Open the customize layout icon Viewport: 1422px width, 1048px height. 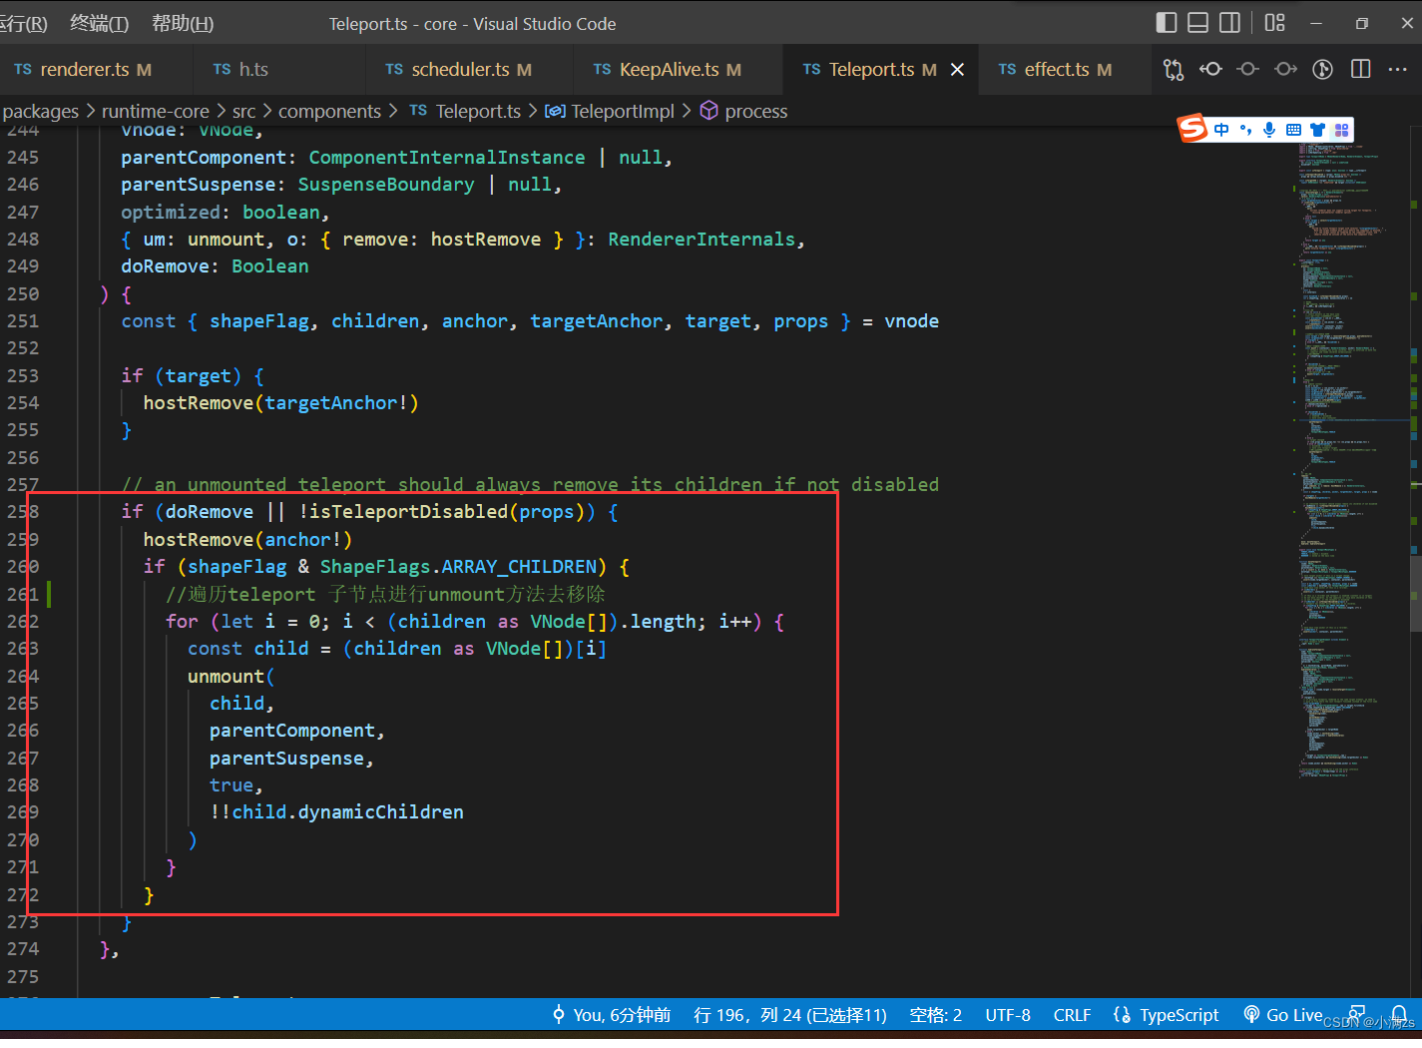[1274, 23]
